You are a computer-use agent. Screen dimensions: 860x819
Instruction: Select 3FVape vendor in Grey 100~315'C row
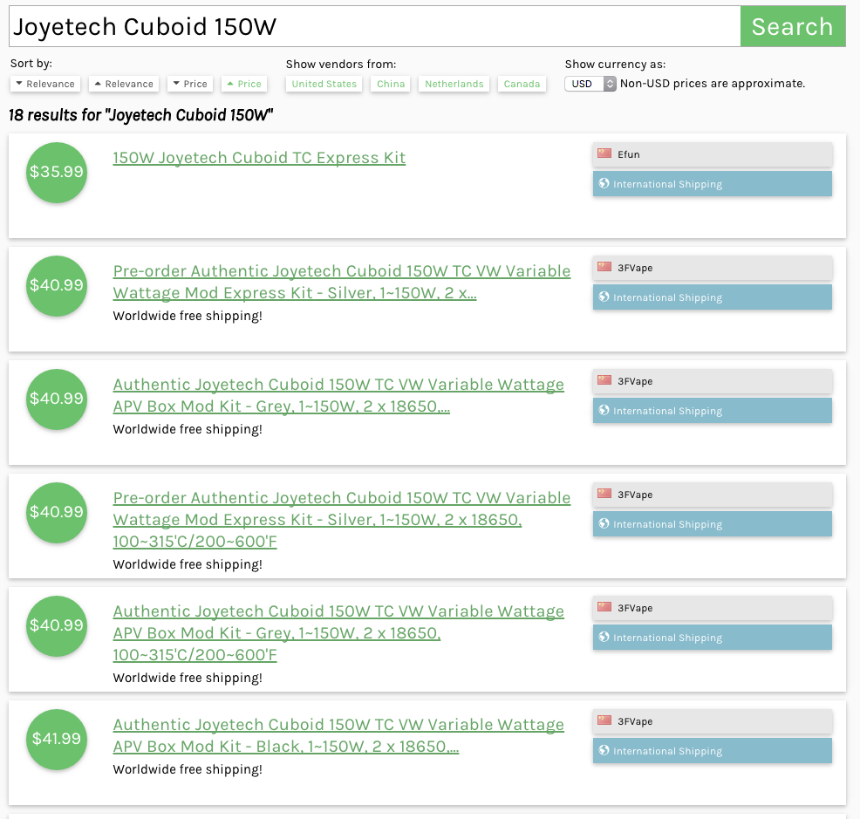tap(635, 608)
